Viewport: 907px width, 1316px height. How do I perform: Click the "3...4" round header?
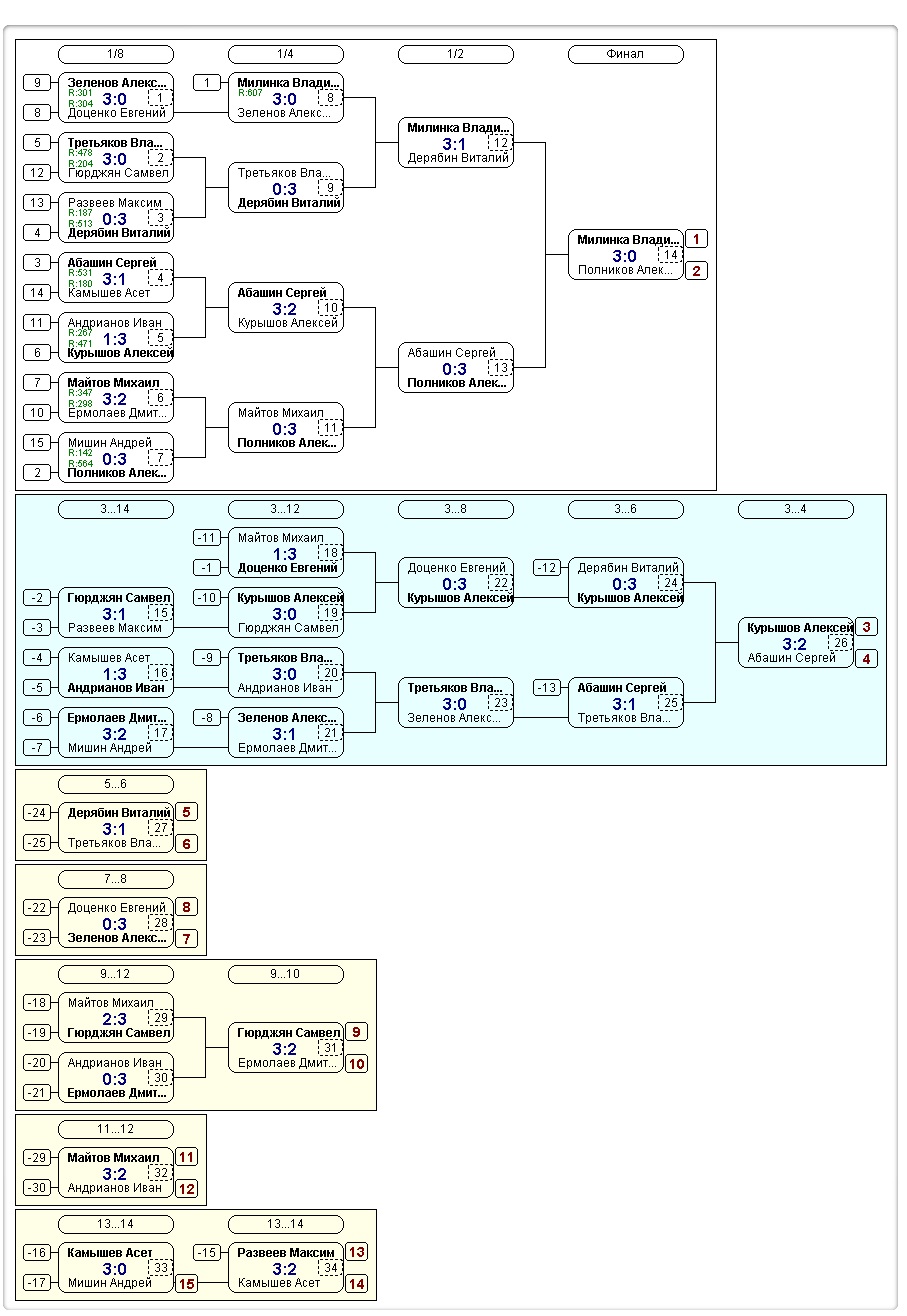(796, 509)
